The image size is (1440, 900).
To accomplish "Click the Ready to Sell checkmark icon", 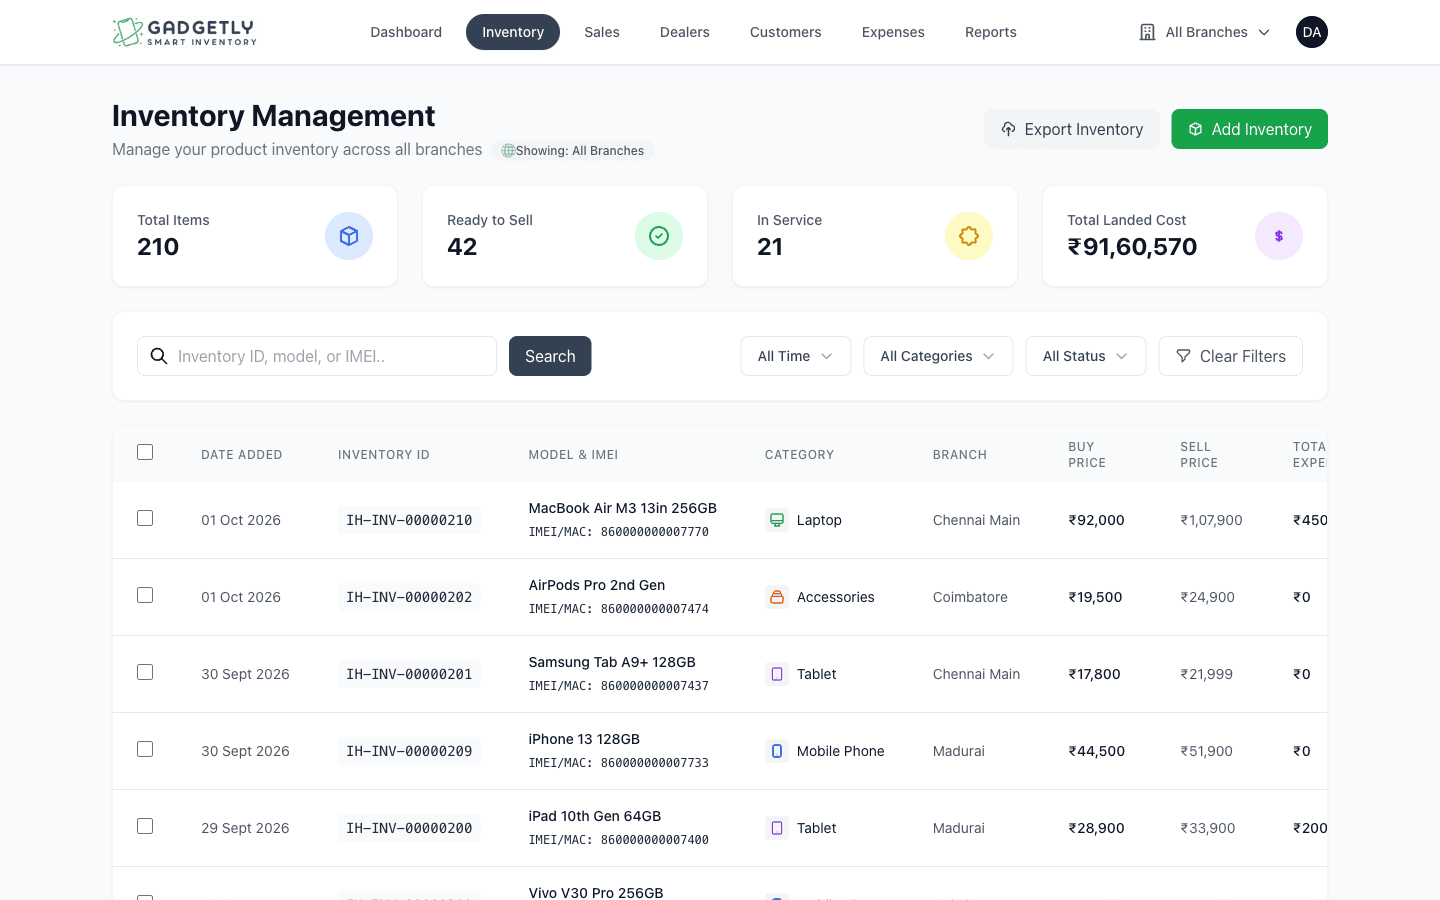I will click(659, 236).
